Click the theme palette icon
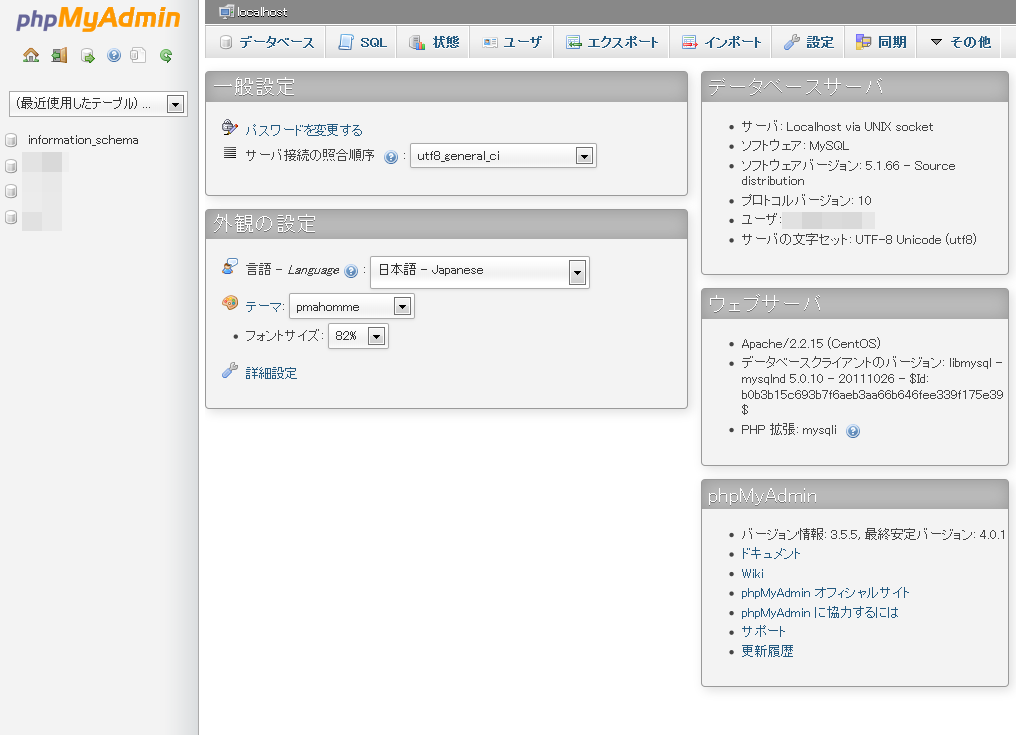This screenshot has height=735, width=1016. pyautogui.click(x=229, y=303)
